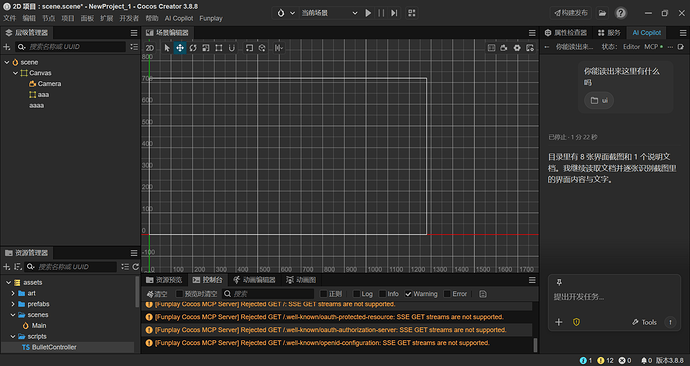Image resolution: width=690 pixels, height=366 pixels.
Task: Uncheck the Warning filter checkbox
Action: pyautogui.click(x=408, y=294)
